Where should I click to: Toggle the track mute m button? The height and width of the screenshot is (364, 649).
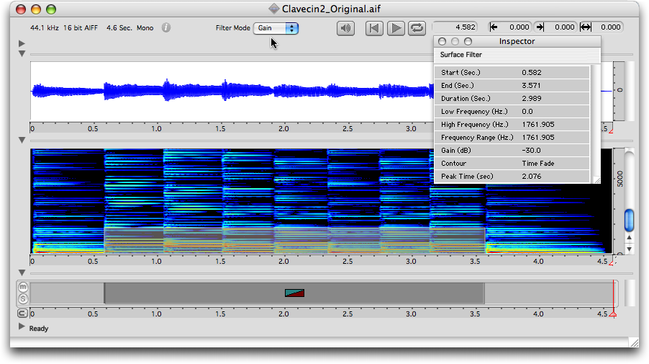tap(23, 287)
